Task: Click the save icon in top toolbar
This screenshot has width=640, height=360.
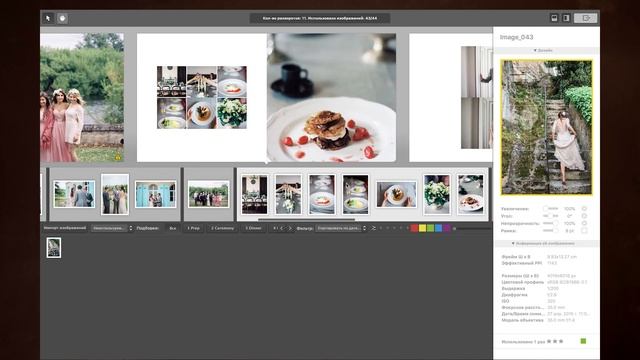Action: [554, 18]
